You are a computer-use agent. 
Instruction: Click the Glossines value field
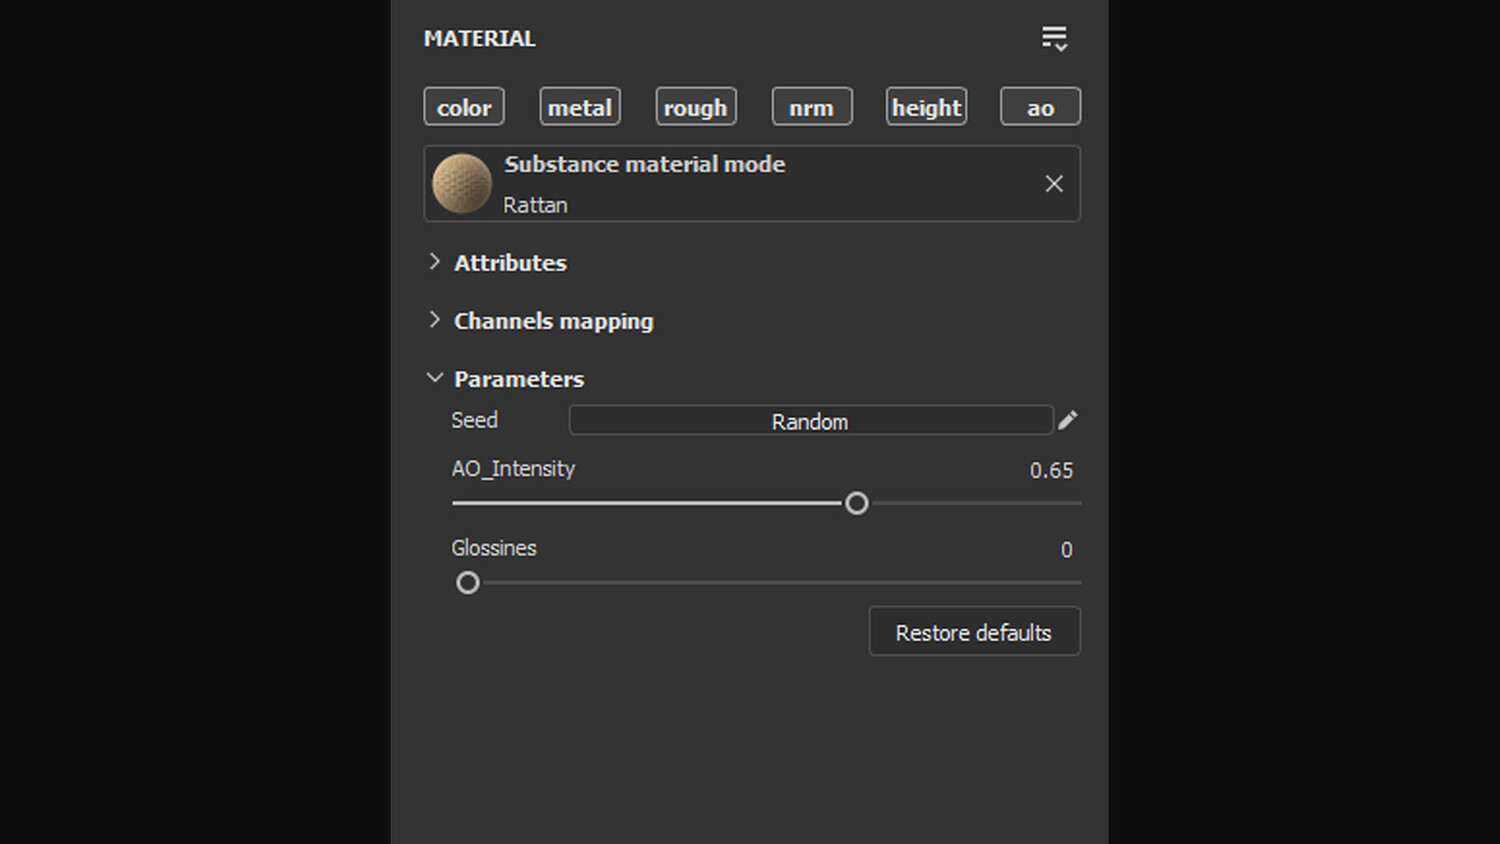click(x=1066, y=550)
